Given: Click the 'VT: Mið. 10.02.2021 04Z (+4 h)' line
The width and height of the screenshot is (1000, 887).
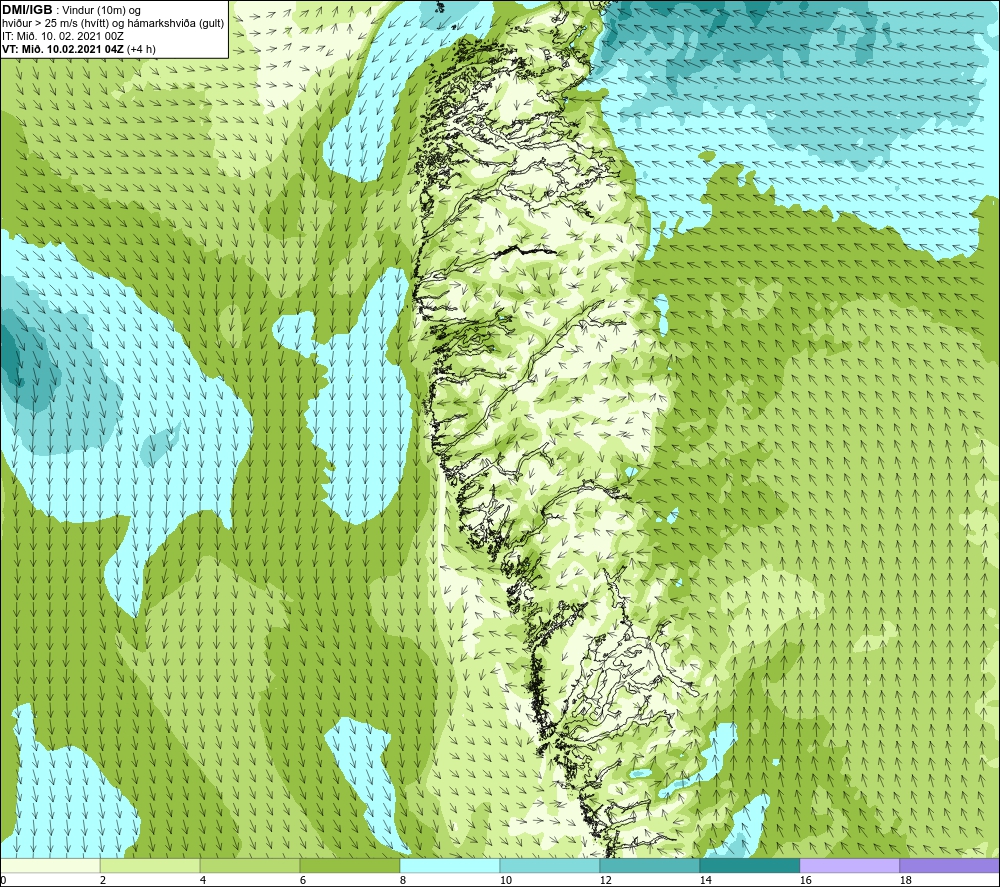Looking at the screenshot, I should coord(78,49).
